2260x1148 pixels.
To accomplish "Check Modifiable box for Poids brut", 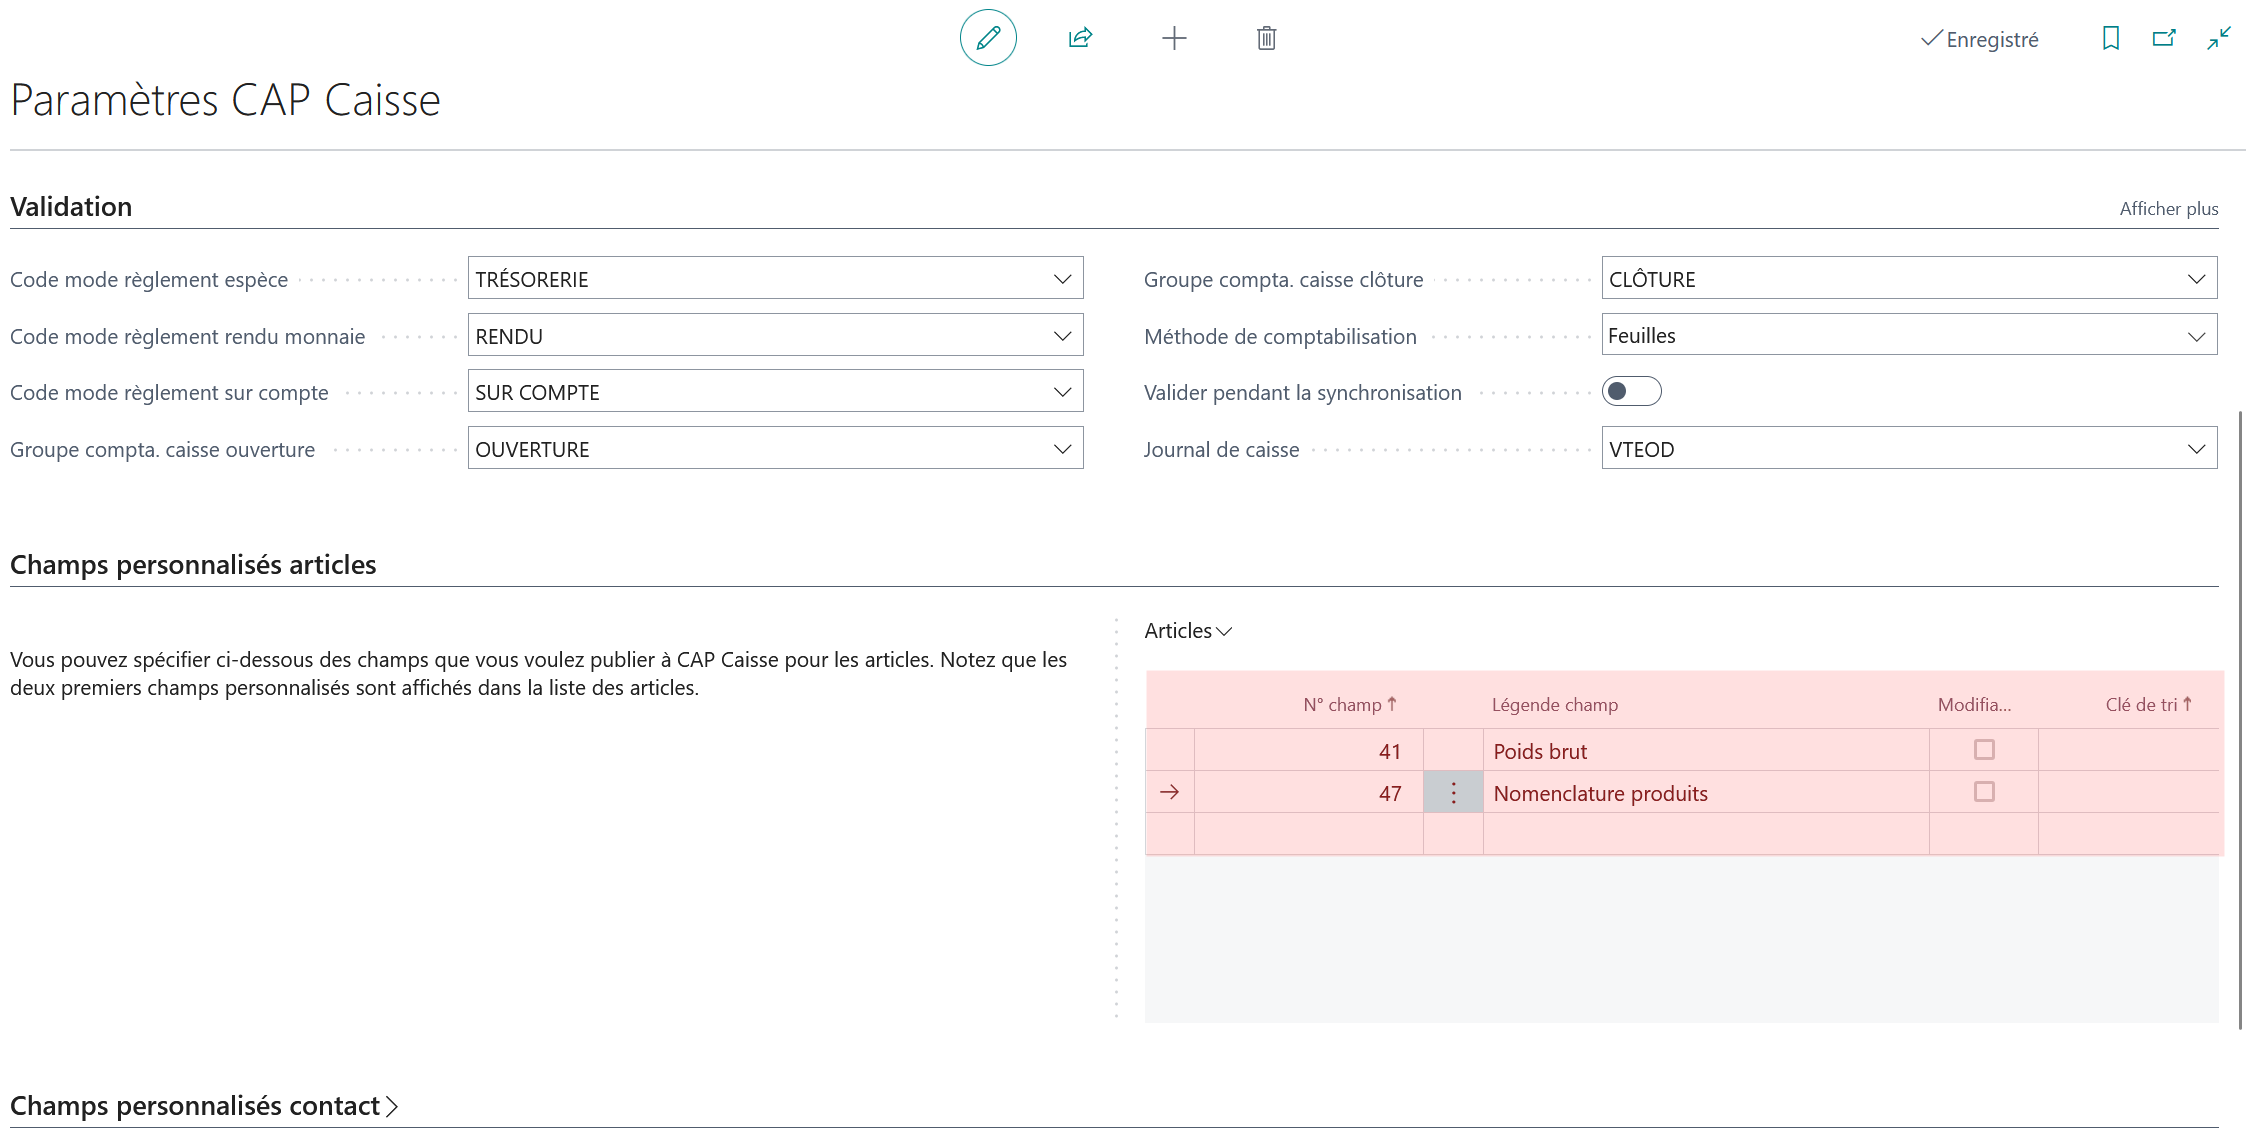I will [x=1984, y=750].
